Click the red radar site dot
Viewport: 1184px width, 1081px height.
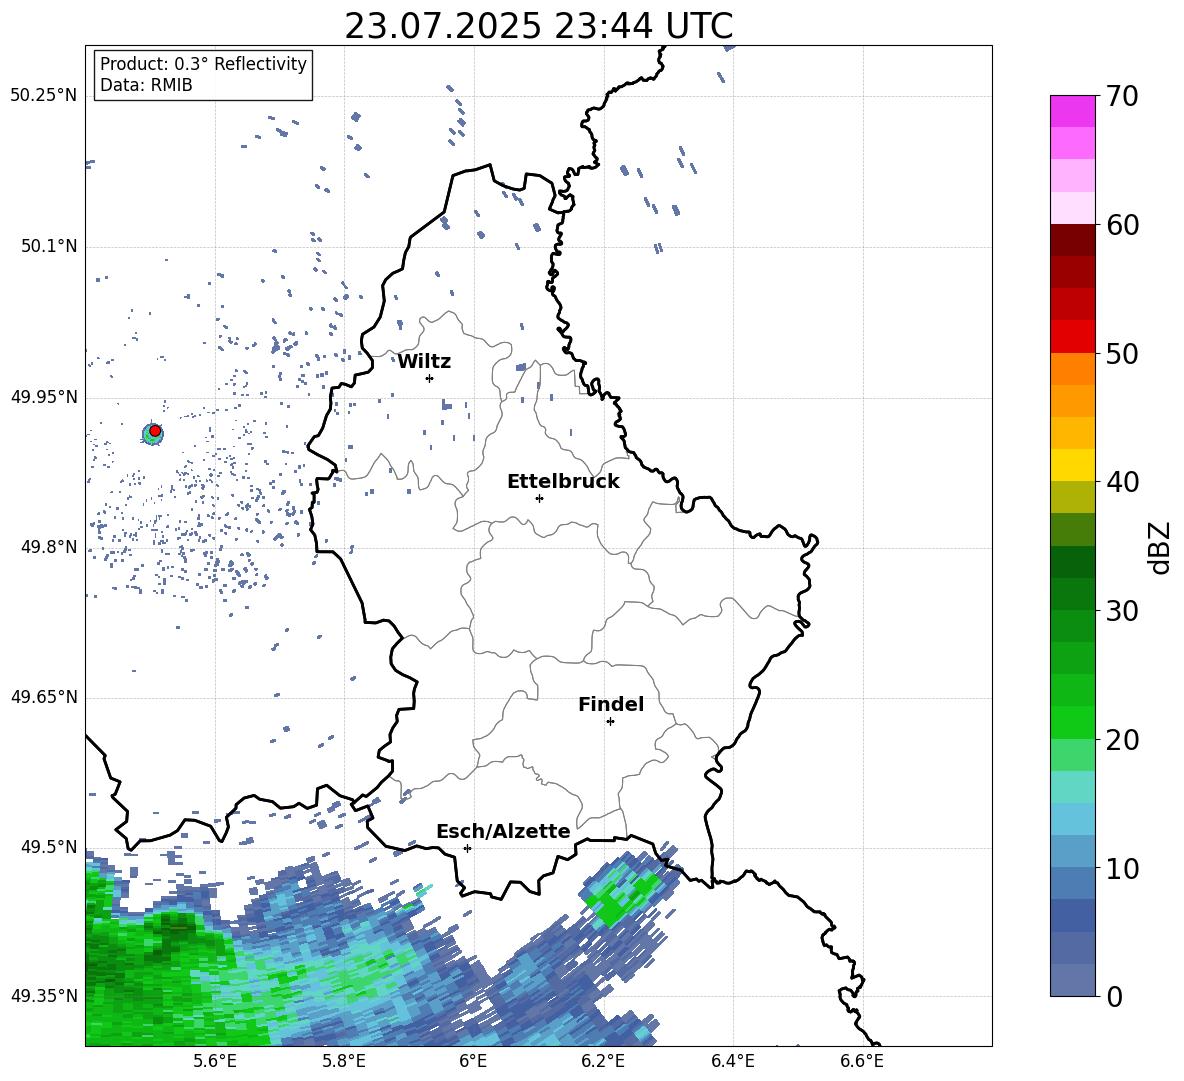(155, 431)
